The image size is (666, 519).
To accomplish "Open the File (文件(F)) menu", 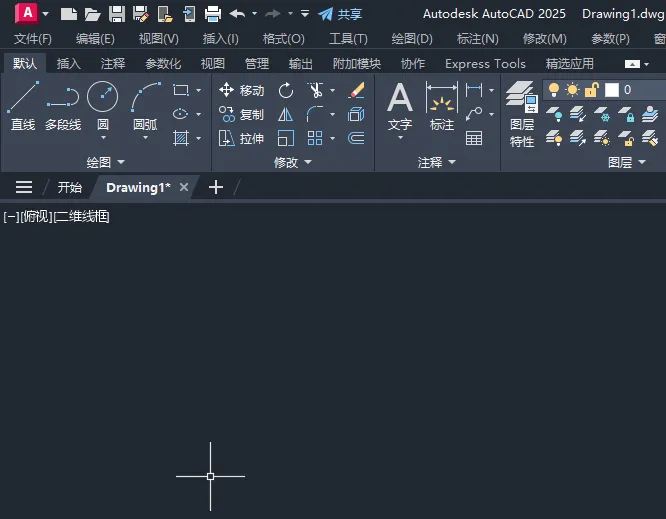I will pyautogui.click(x=33, y=39).
